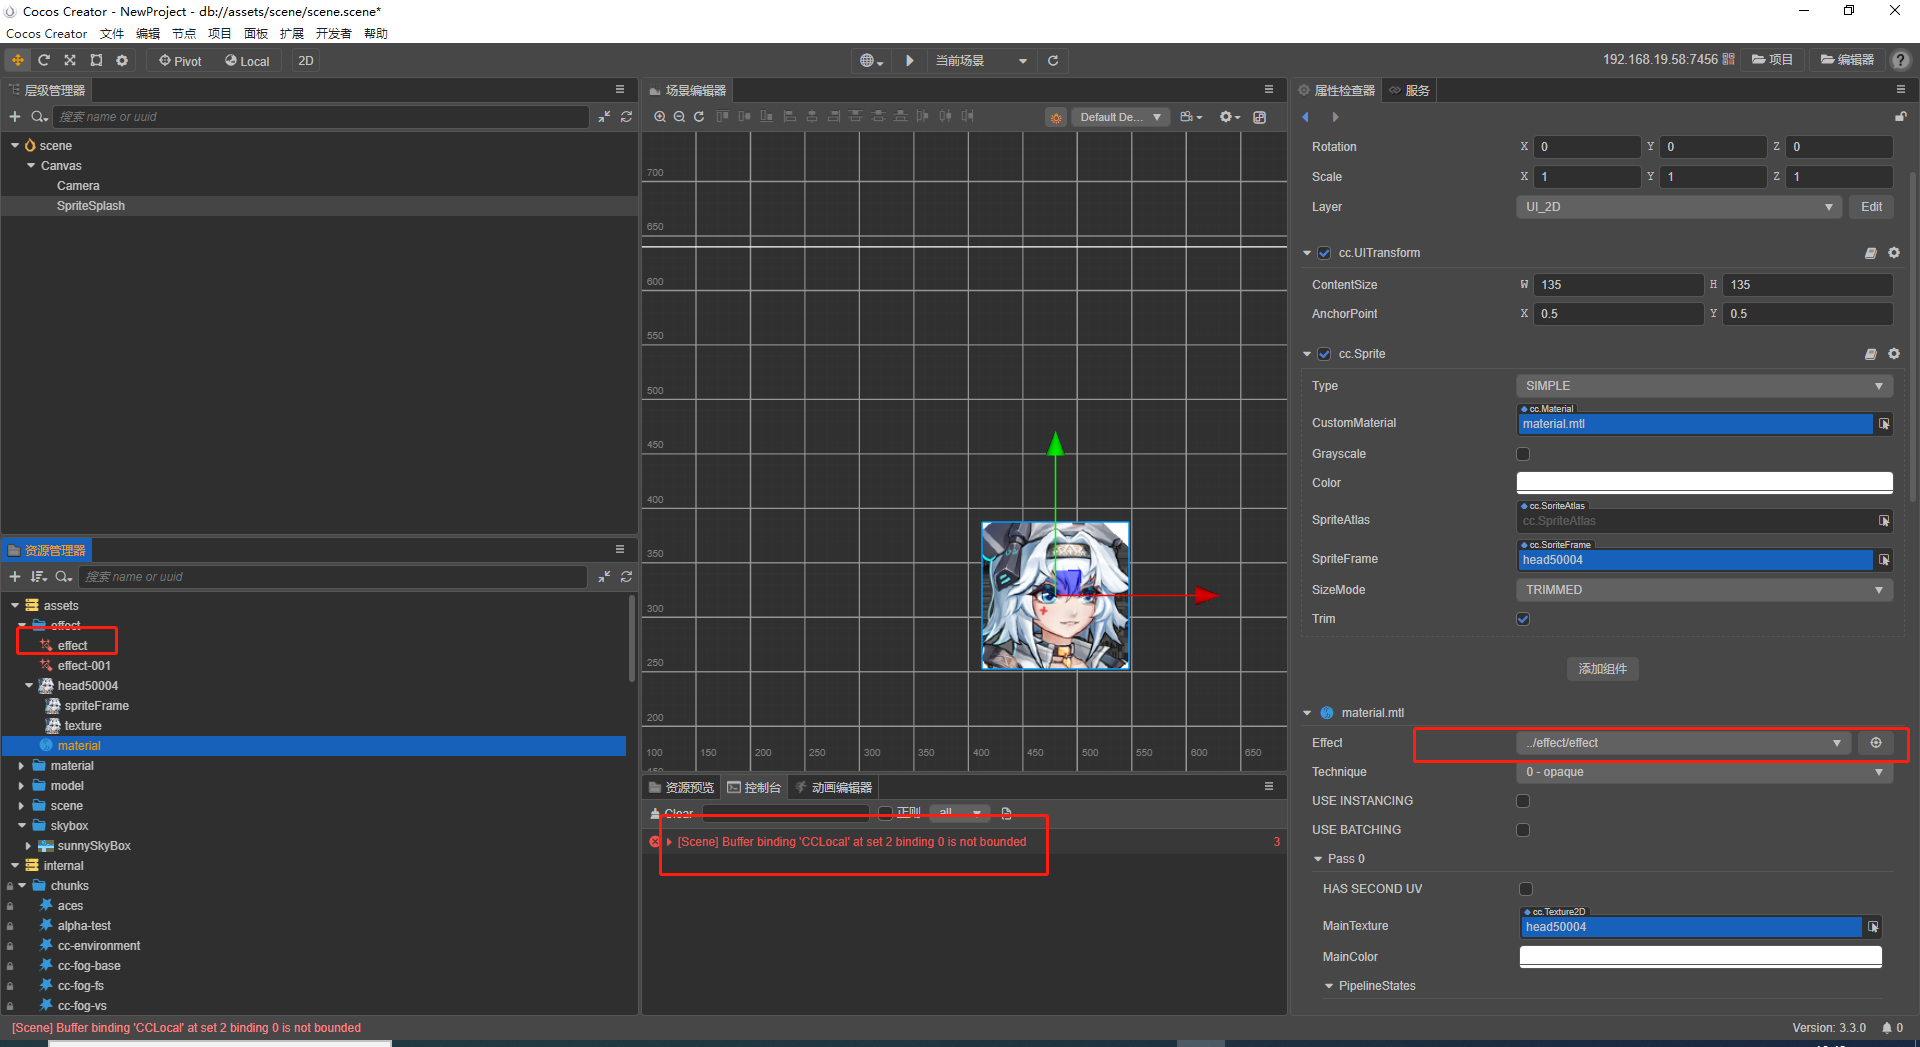Click the 添加组件 button
The width and height of the screenshot is (1920, 1047).
point(1603,669)
